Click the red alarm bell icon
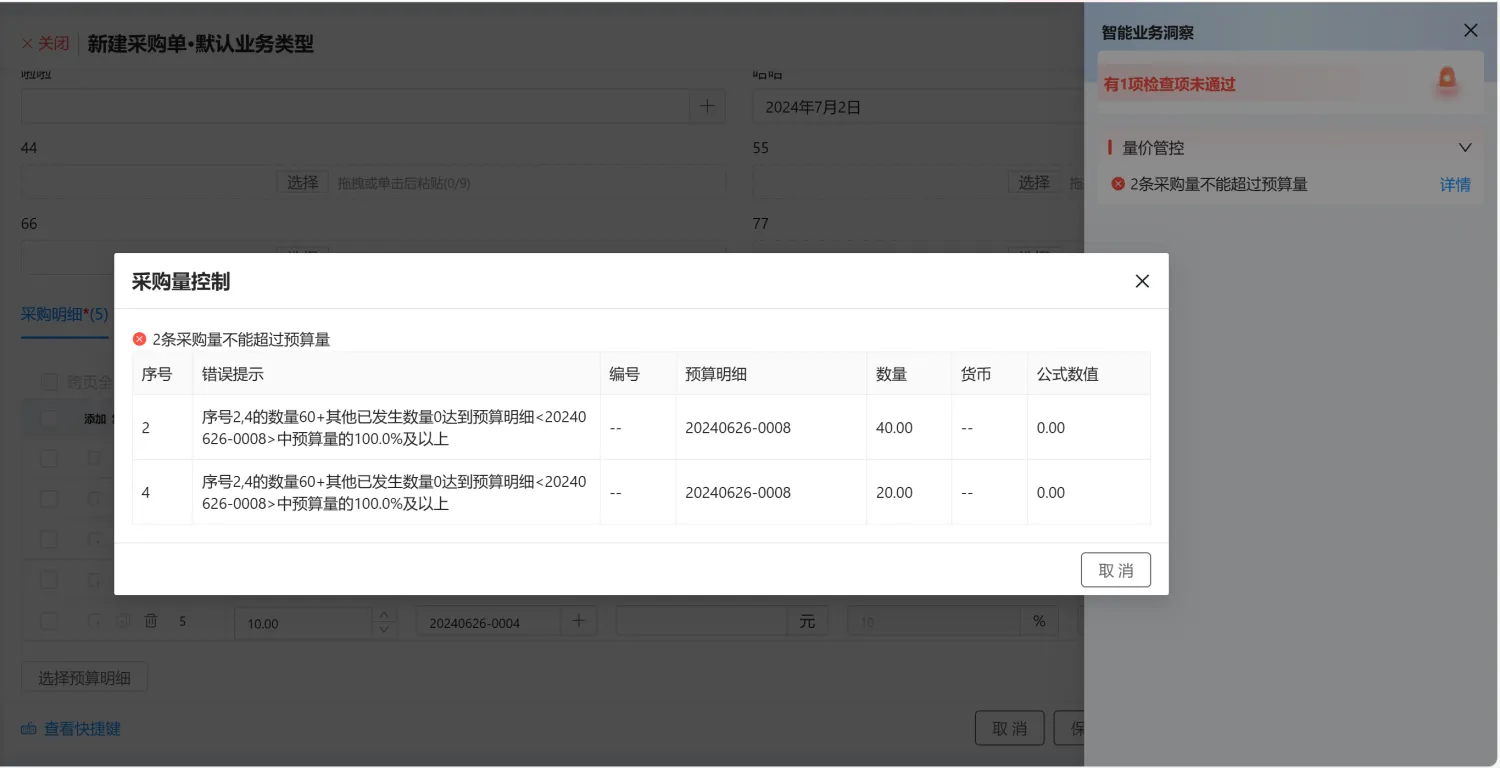Viewport: 1500px width, 768px height. (x=1446, y=80)
